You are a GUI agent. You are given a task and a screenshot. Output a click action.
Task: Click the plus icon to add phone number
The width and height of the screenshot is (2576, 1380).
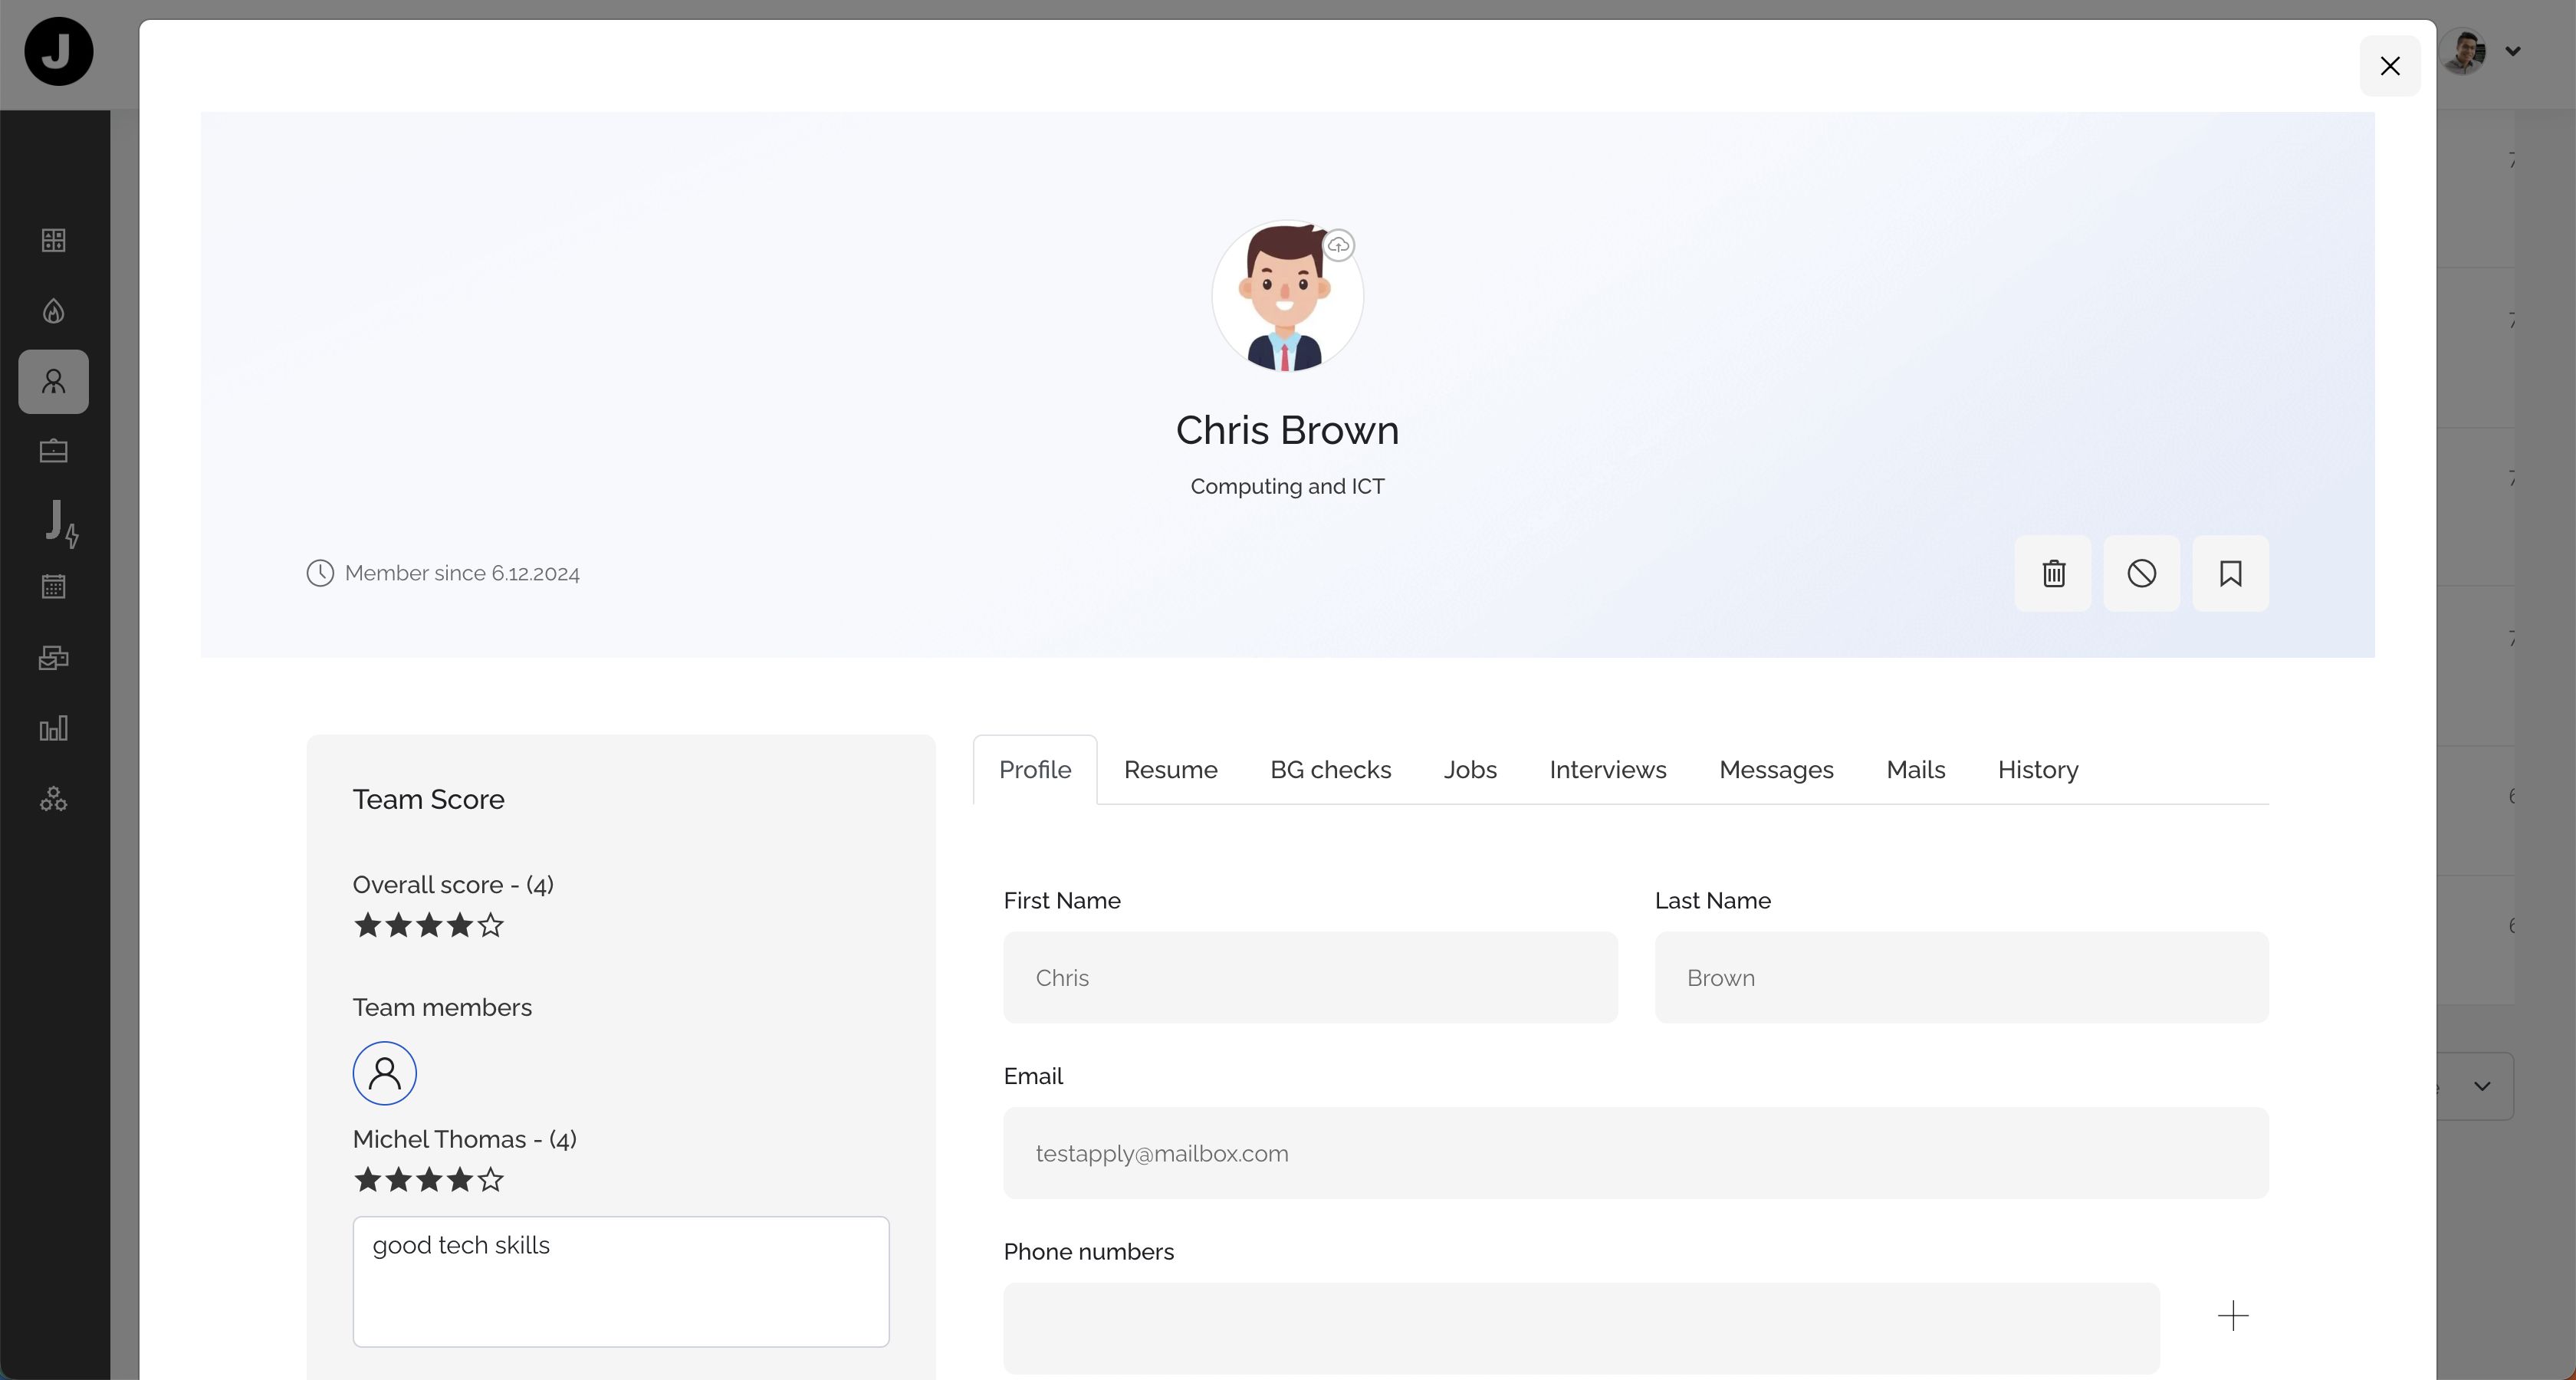point(2232,1315)
